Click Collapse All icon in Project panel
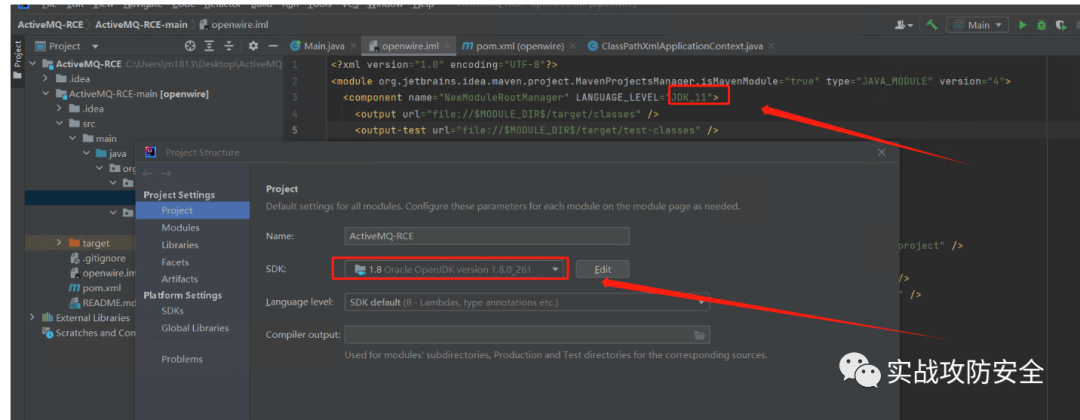 [x=229, y=46]
